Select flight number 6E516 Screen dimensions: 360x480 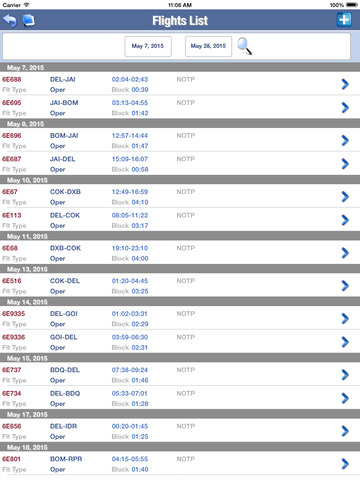(12, 281)
